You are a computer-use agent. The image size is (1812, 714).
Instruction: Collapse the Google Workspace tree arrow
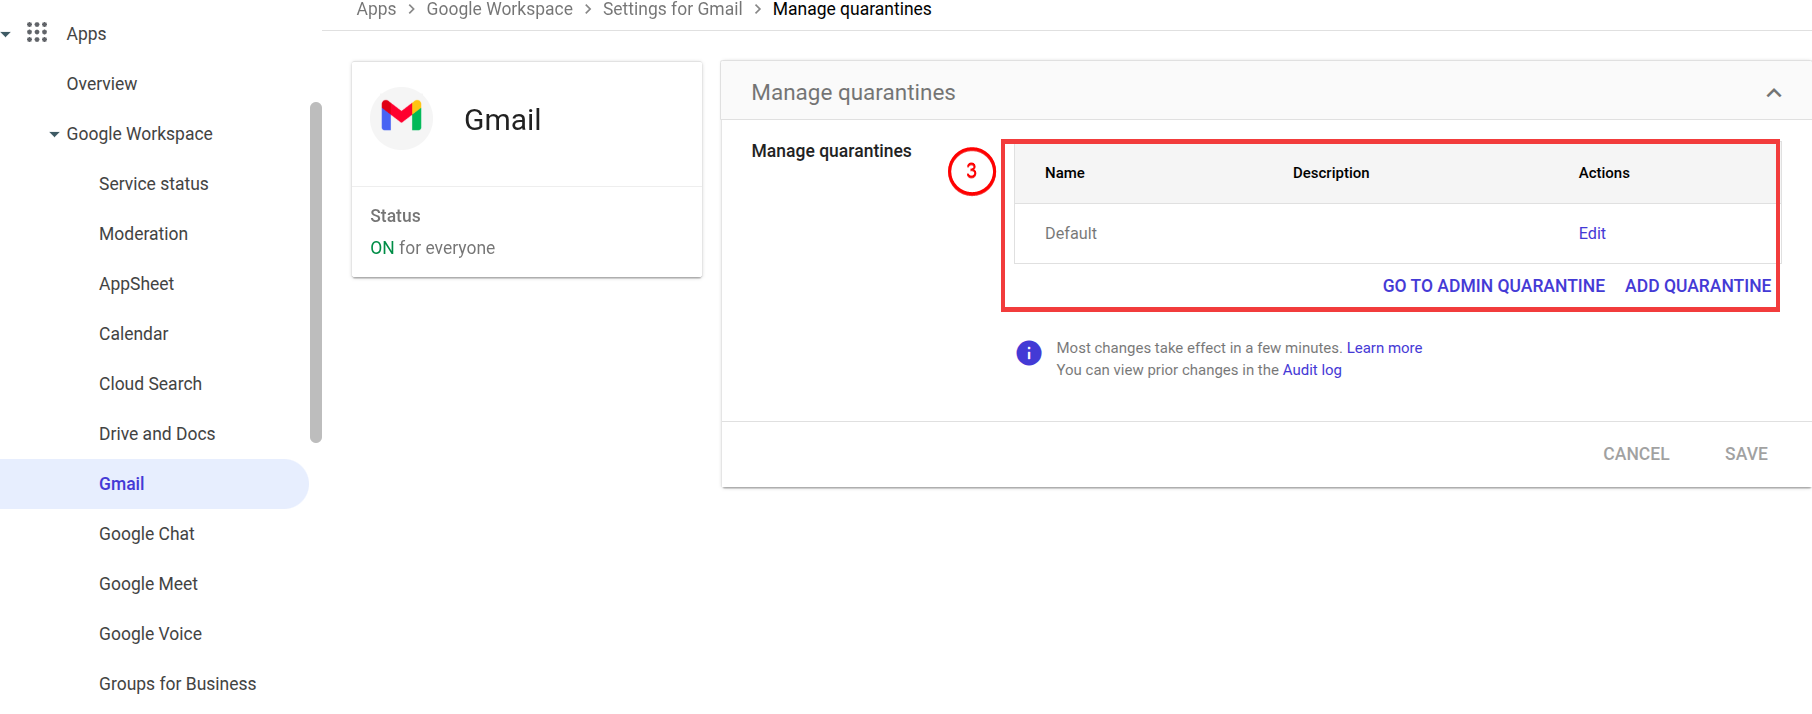tap(54, 134)
